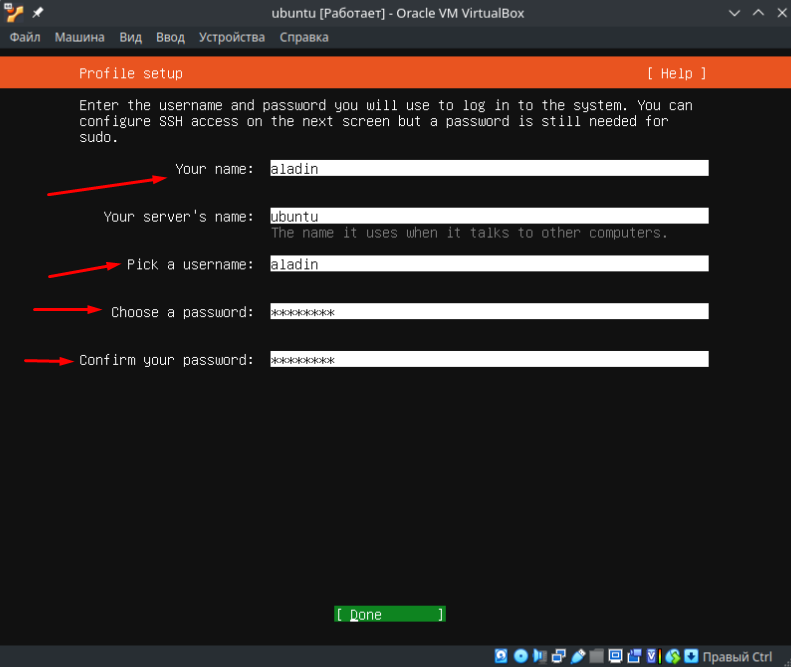This screenshot has height=667, width=791.
Task: Click the Profile setup header title
Action: click(x=131, y=74)
